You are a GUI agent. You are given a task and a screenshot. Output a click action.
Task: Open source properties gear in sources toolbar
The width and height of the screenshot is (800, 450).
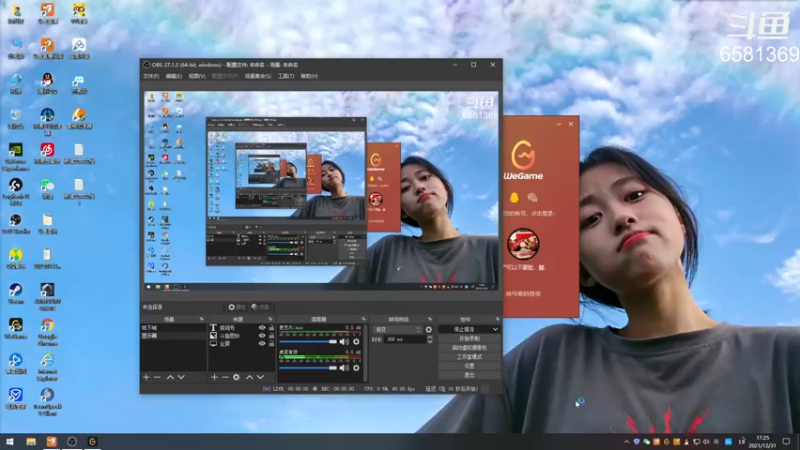point(236,377)
